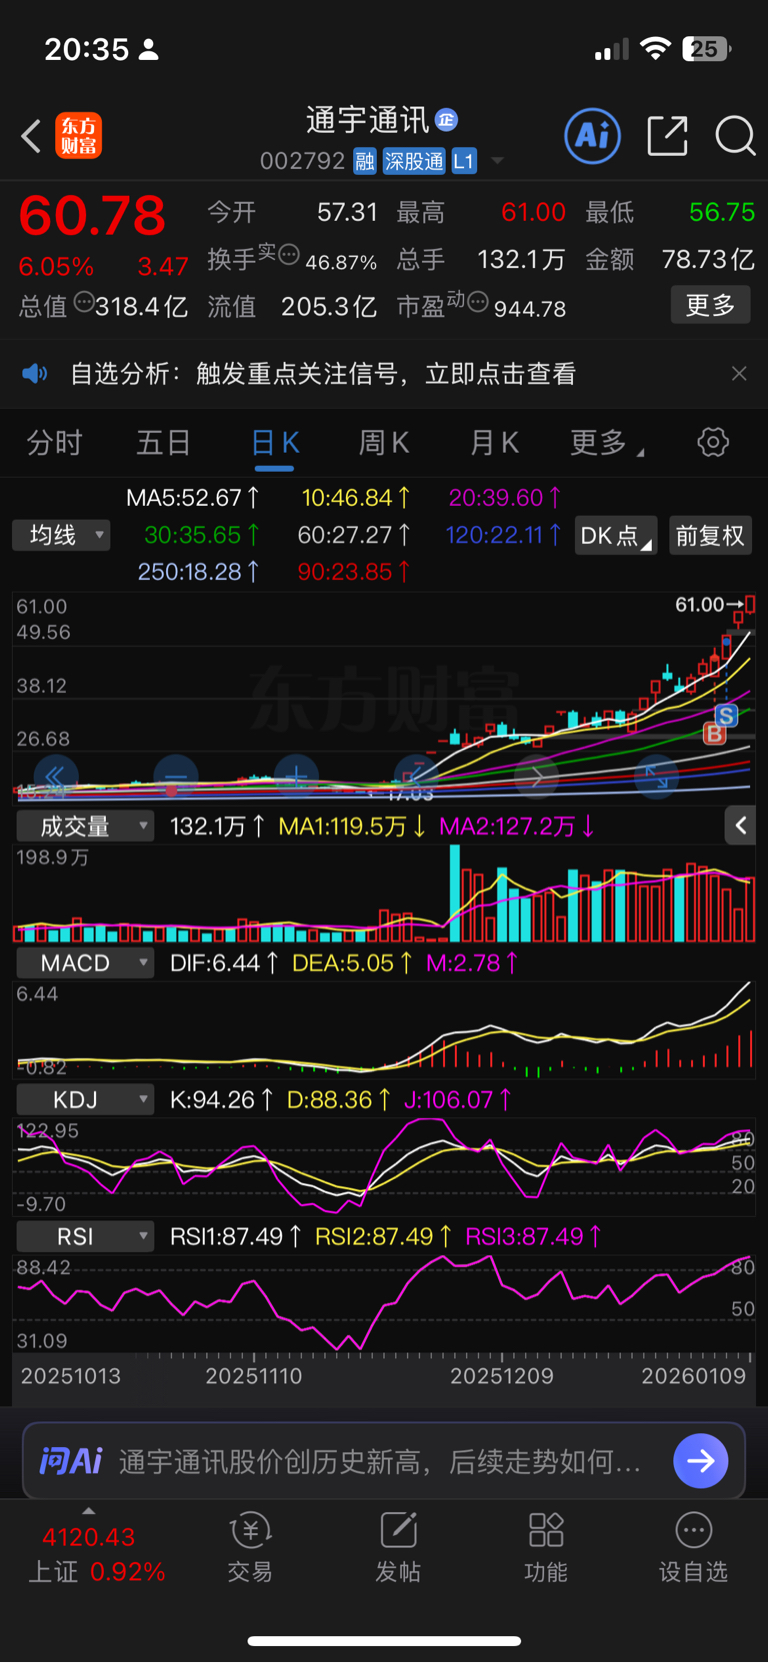Open the KDJ indicator dropdown
This screenshot has height=1663, width=768.
(85, 1100)
